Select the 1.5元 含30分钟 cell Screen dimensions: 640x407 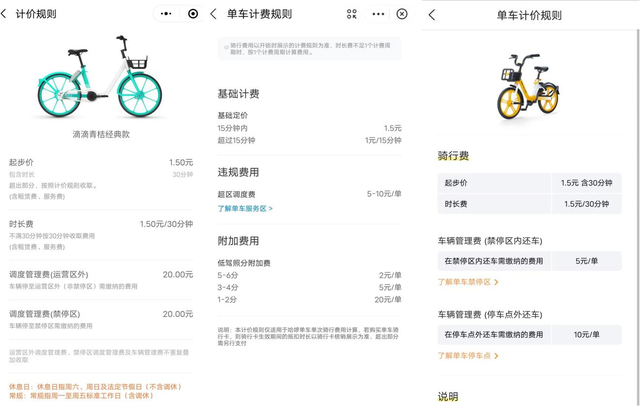(587, 183)
